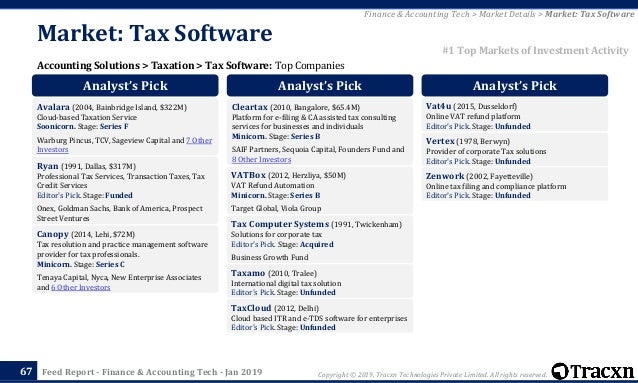638x383 pixels.
Task: Click 'Online VAT refund platform' description
Action: [473, 116]
